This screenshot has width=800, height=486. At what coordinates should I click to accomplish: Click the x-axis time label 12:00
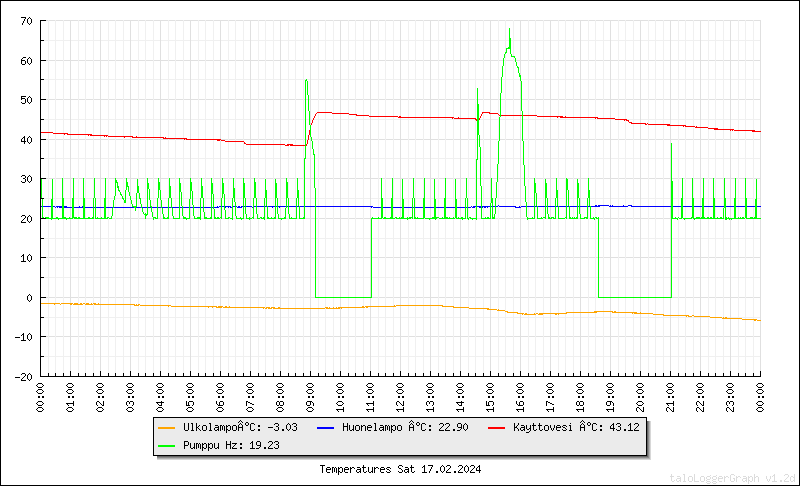(401, 398)
